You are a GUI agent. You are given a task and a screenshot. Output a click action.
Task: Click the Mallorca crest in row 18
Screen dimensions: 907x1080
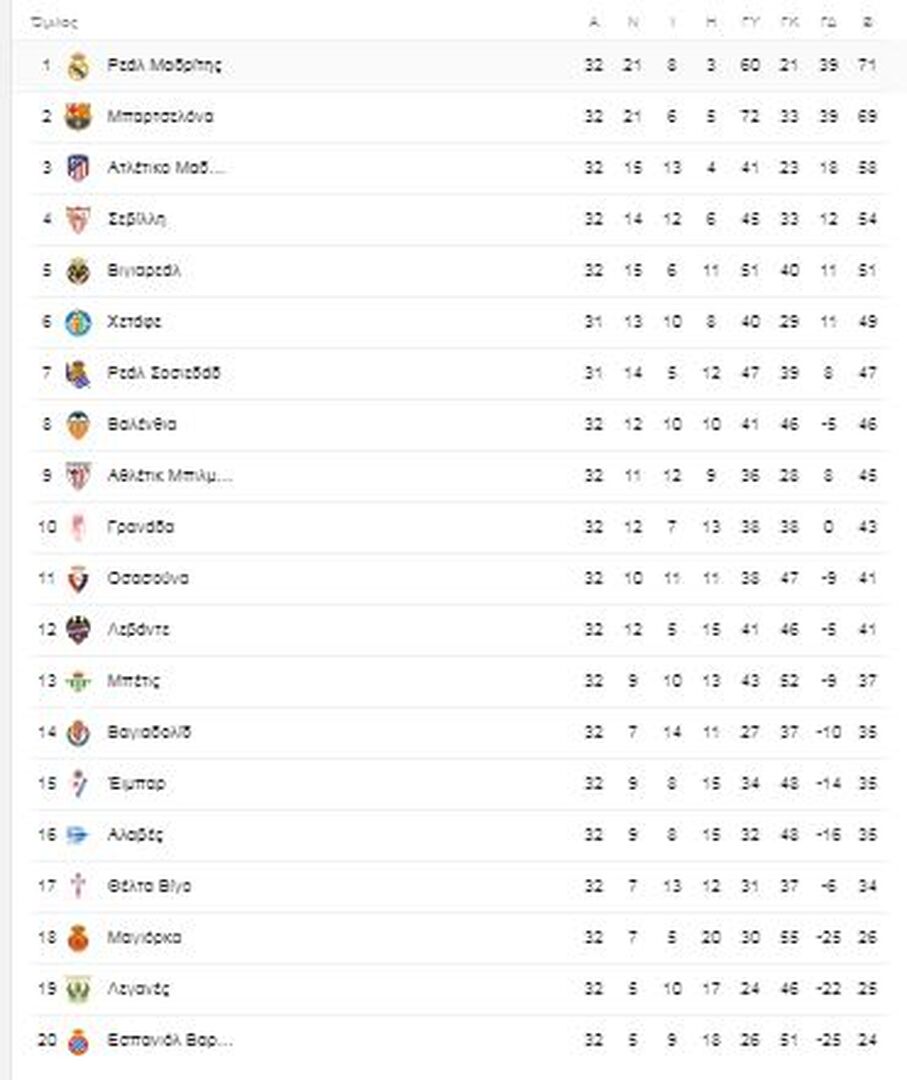point(78,937)
